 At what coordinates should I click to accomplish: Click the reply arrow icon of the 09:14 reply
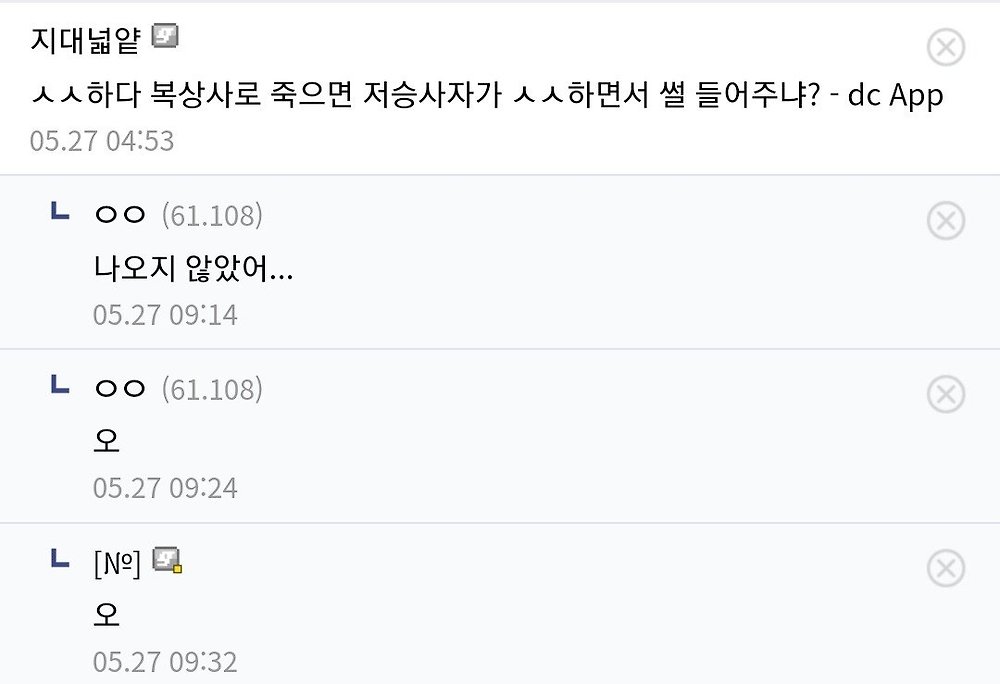[x=60, y=211]
